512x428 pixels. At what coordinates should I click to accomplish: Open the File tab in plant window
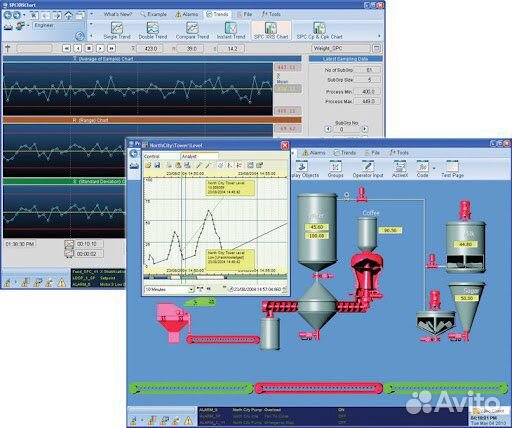click(x=372, y=153)
